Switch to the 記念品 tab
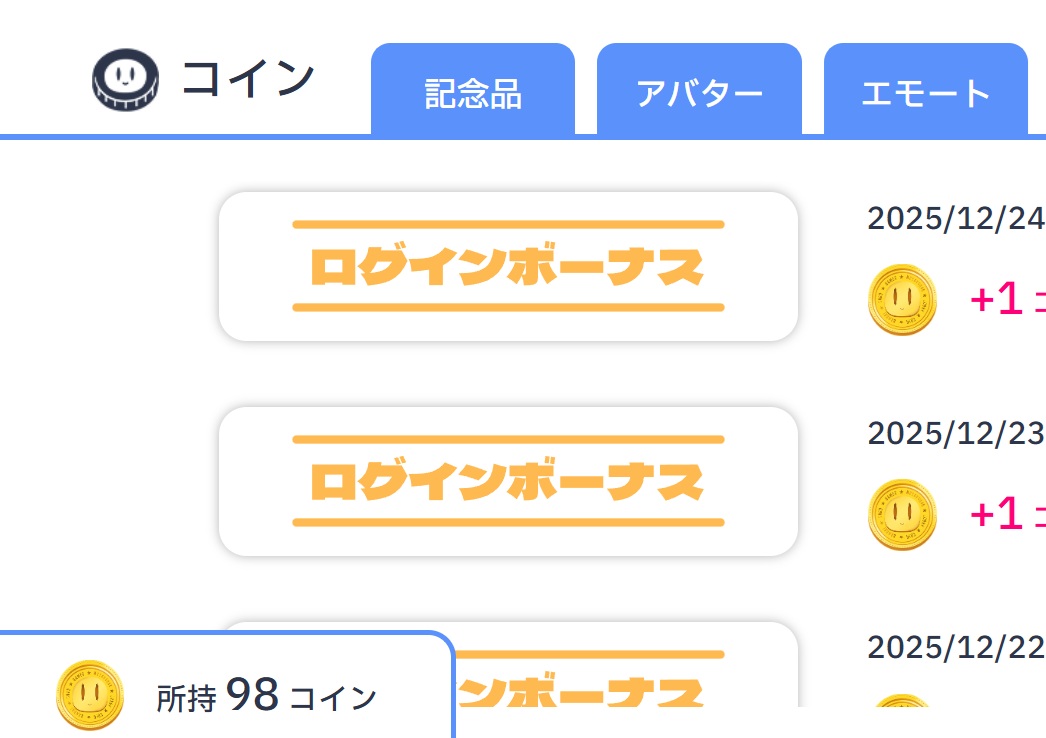The width and height of the screenshot is (1046, 738). click(x=473, y=94)
